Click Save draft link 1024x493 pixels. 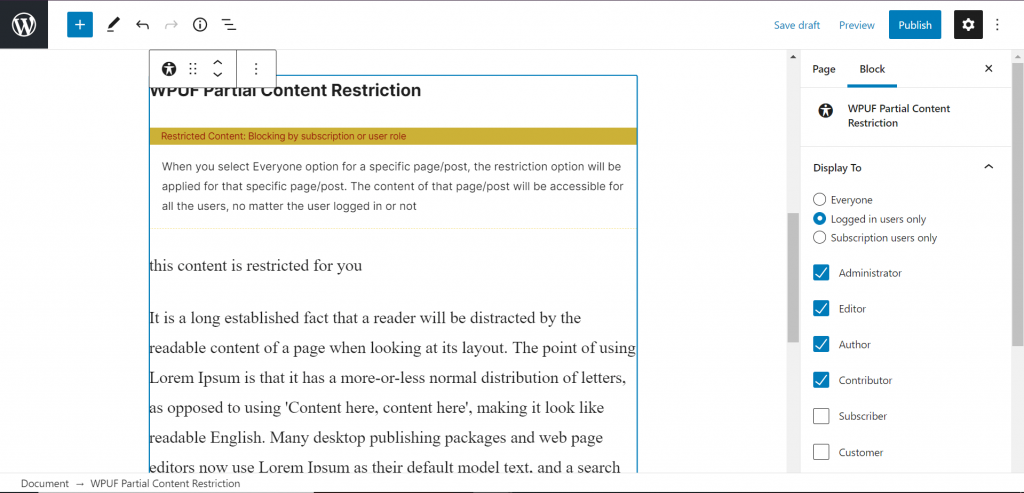797,25
